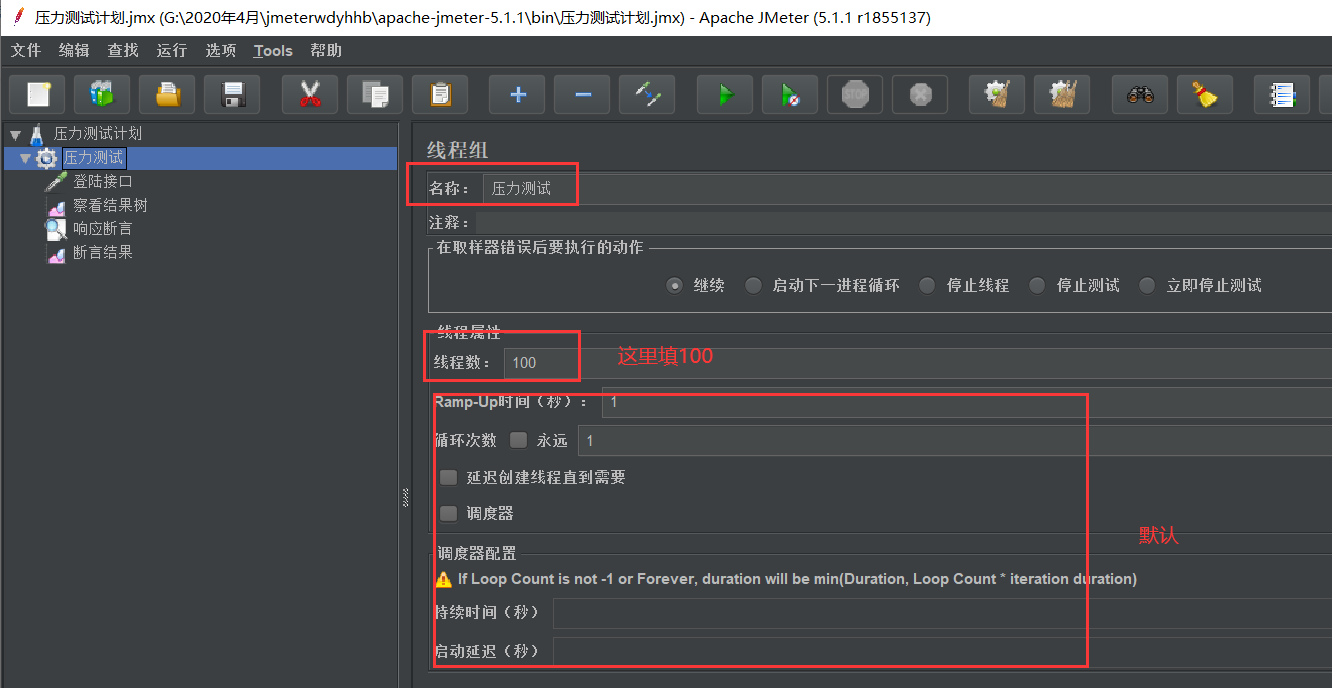Cut selection using the scissors icon

(x=310, y=95)
